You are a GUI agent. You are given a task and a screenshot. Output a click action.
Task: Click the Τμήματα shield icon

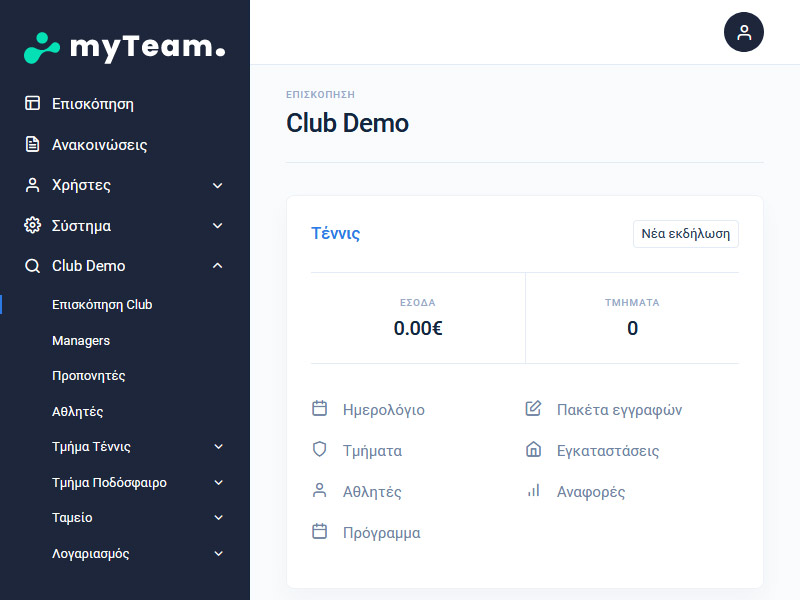pyautogui.click(x=320, y=450)
